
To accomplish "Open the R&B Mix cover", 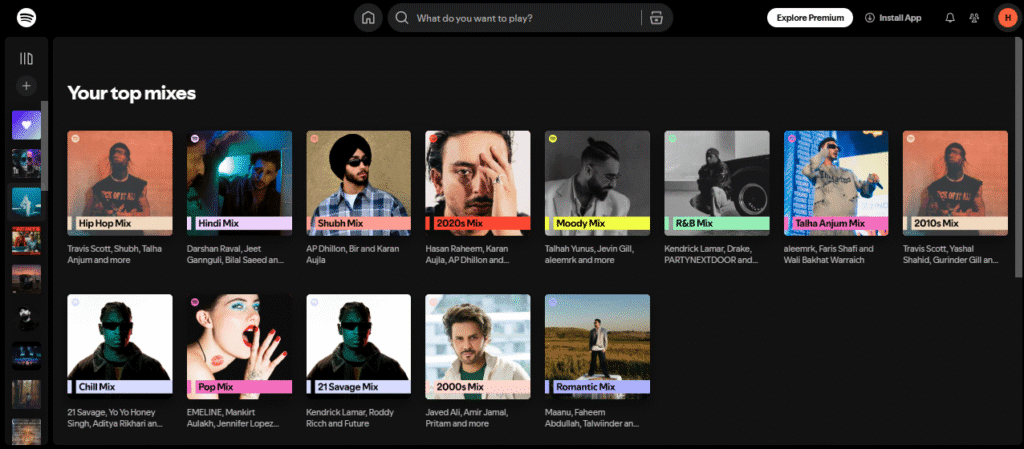I will tap(717, 183).
